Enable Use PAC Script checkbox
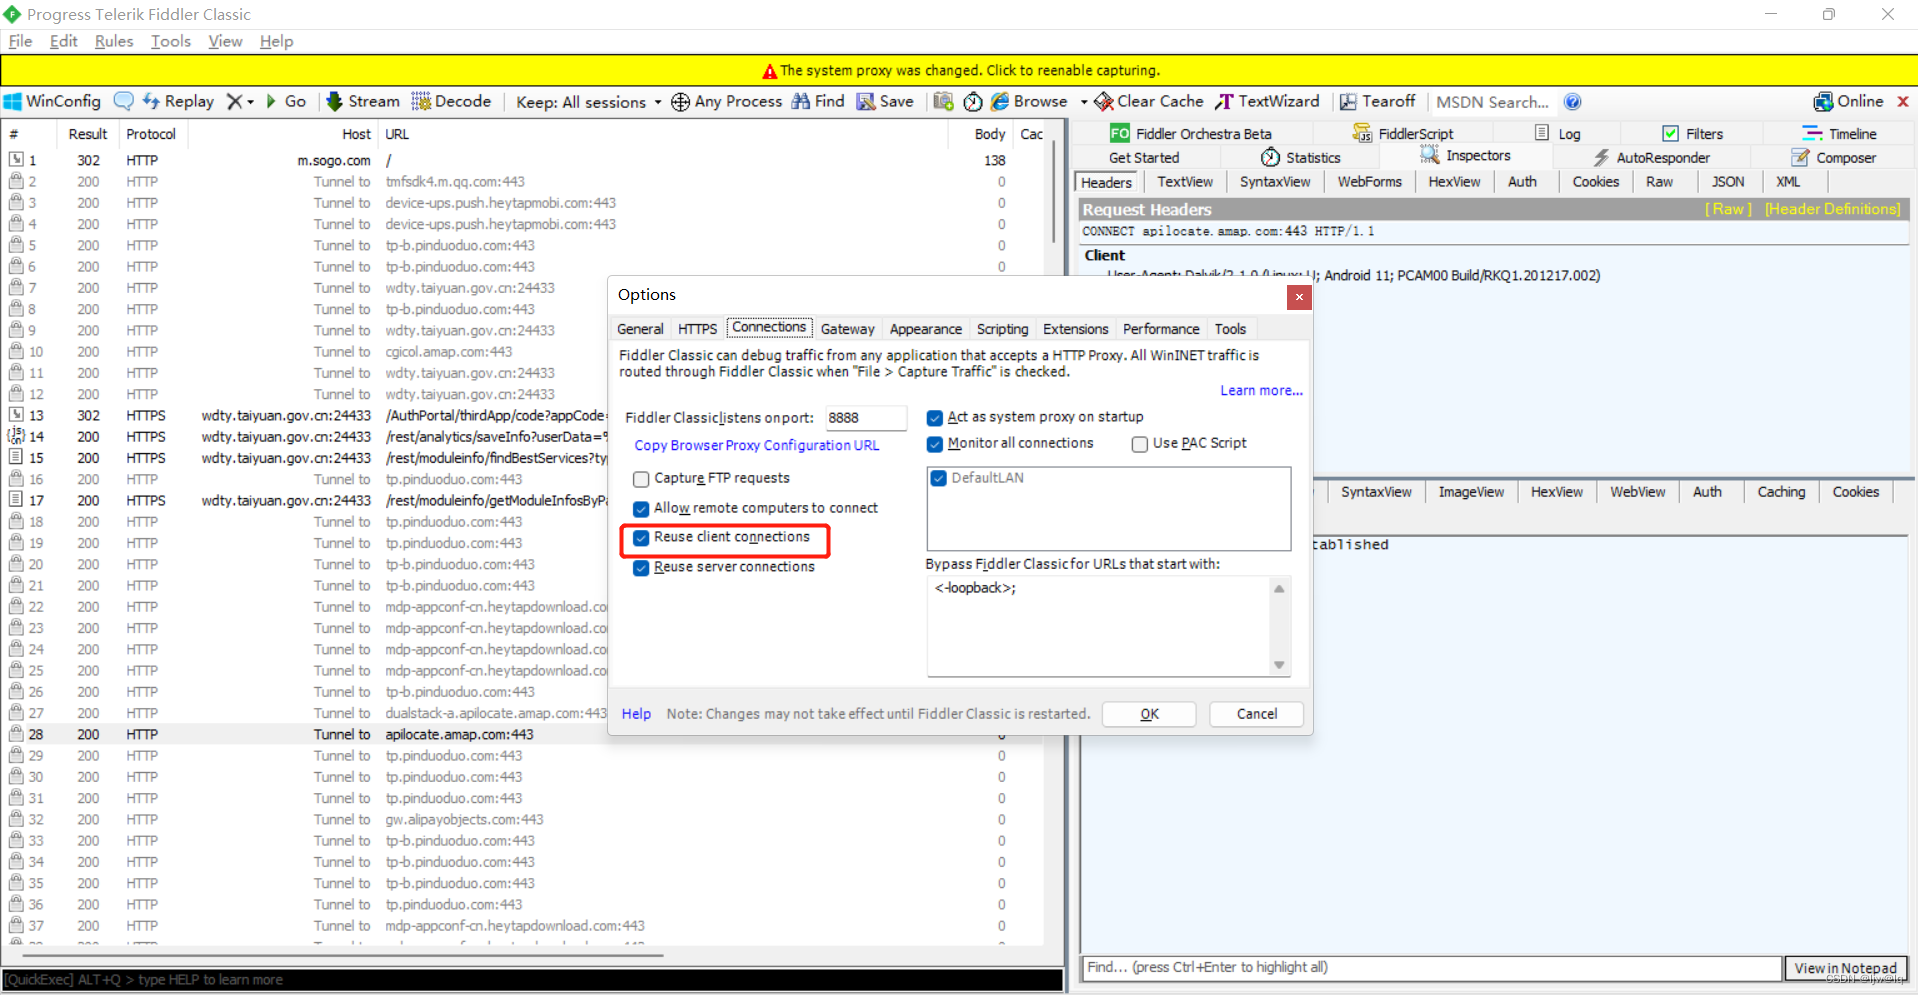The width and height of the screenshot is (1918, 995). pyautogui.click(x=1140, y=444)
